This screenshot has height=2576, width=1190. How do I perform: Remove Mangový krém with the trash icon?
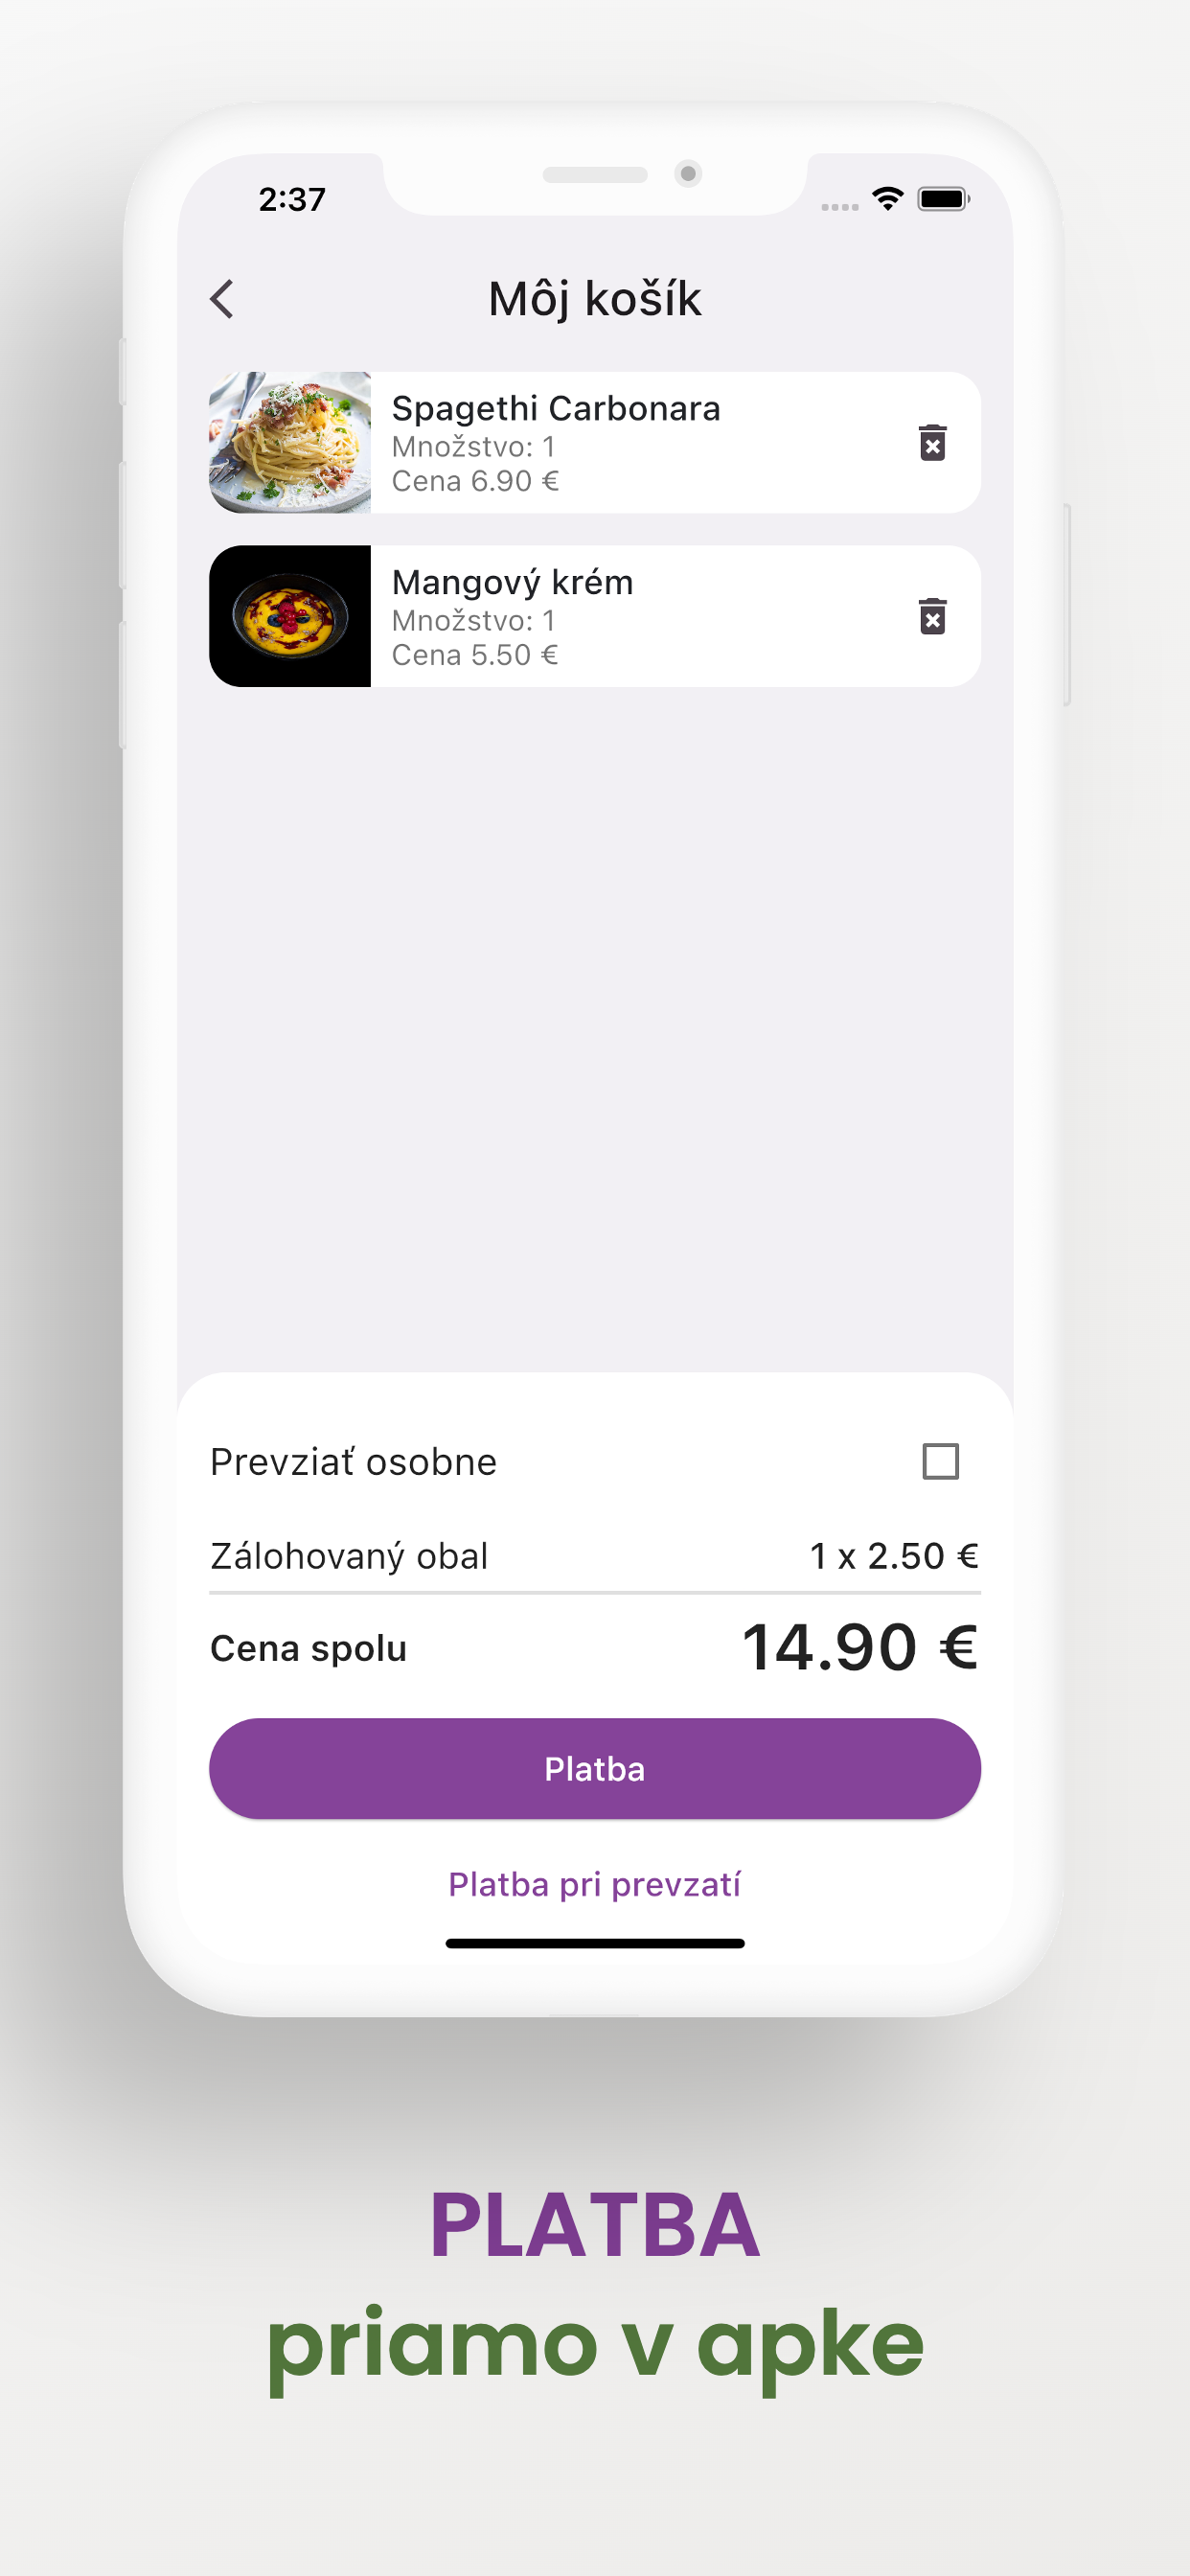(x=932, y=616)
